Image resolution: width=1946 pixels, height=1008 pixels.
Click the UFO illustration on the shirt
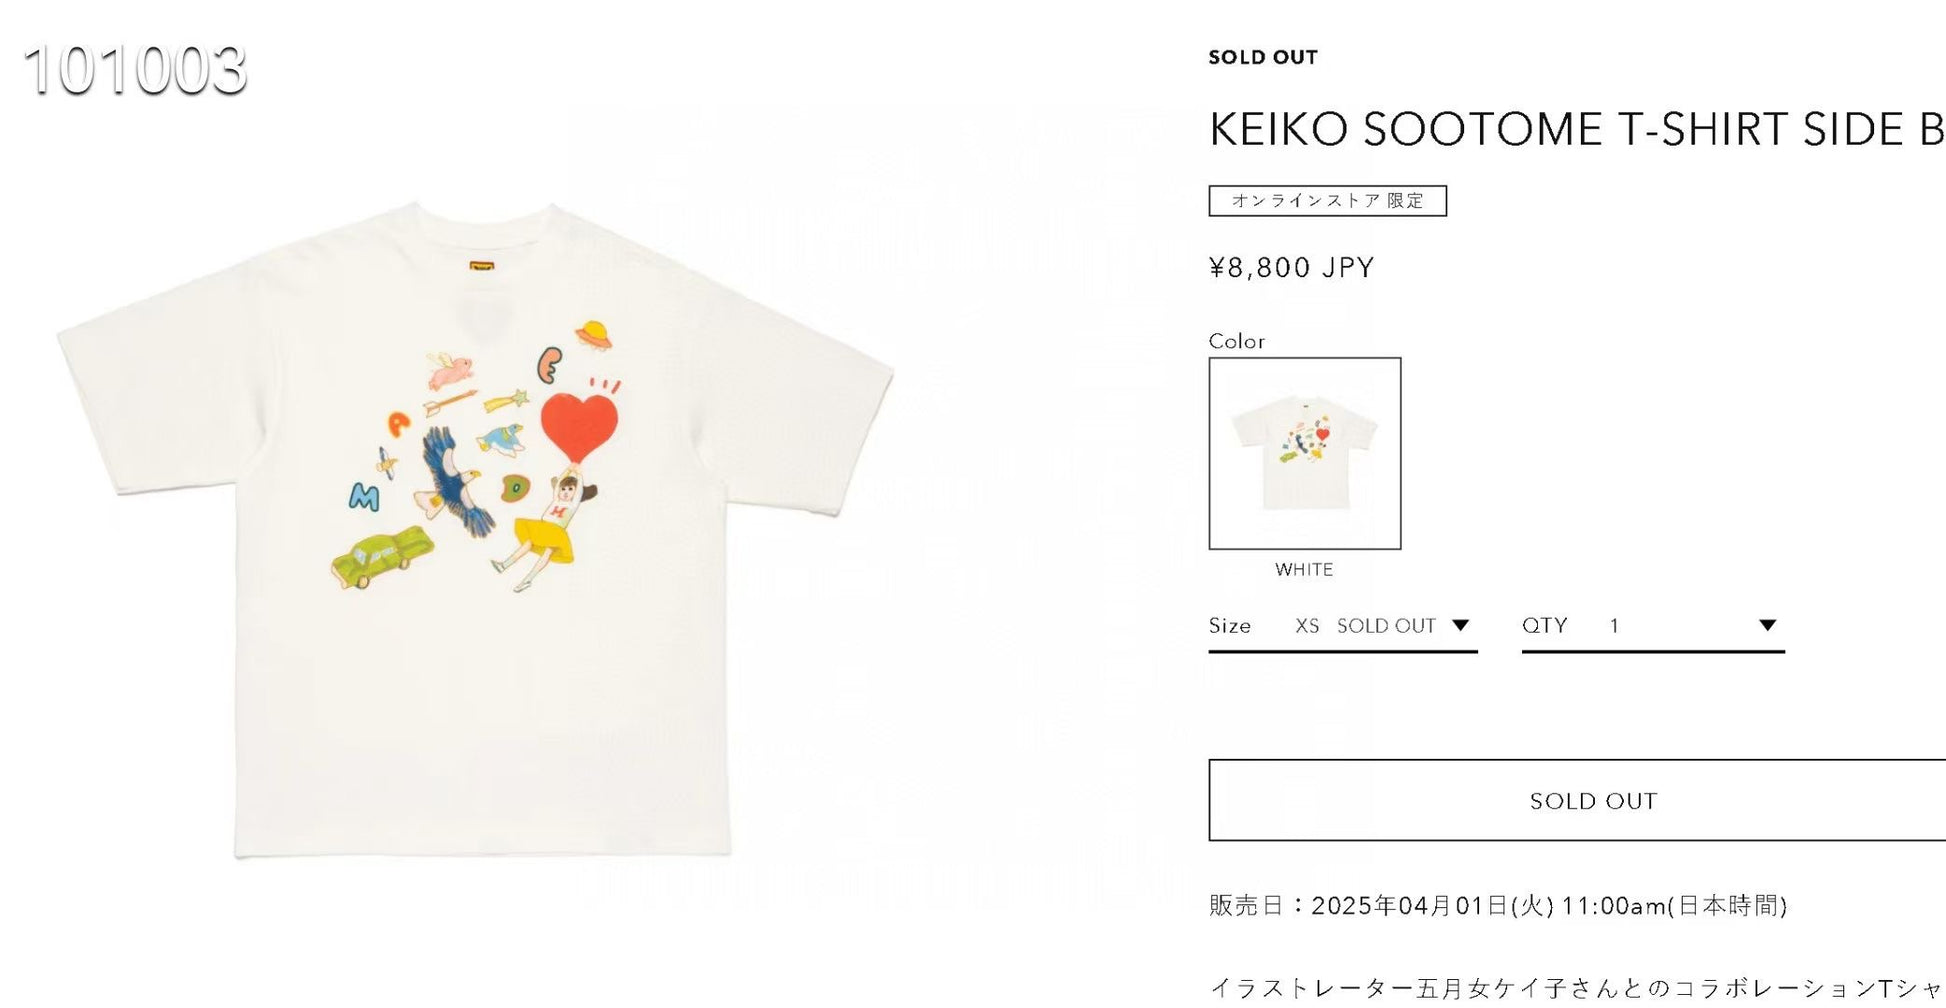[594, 335]
